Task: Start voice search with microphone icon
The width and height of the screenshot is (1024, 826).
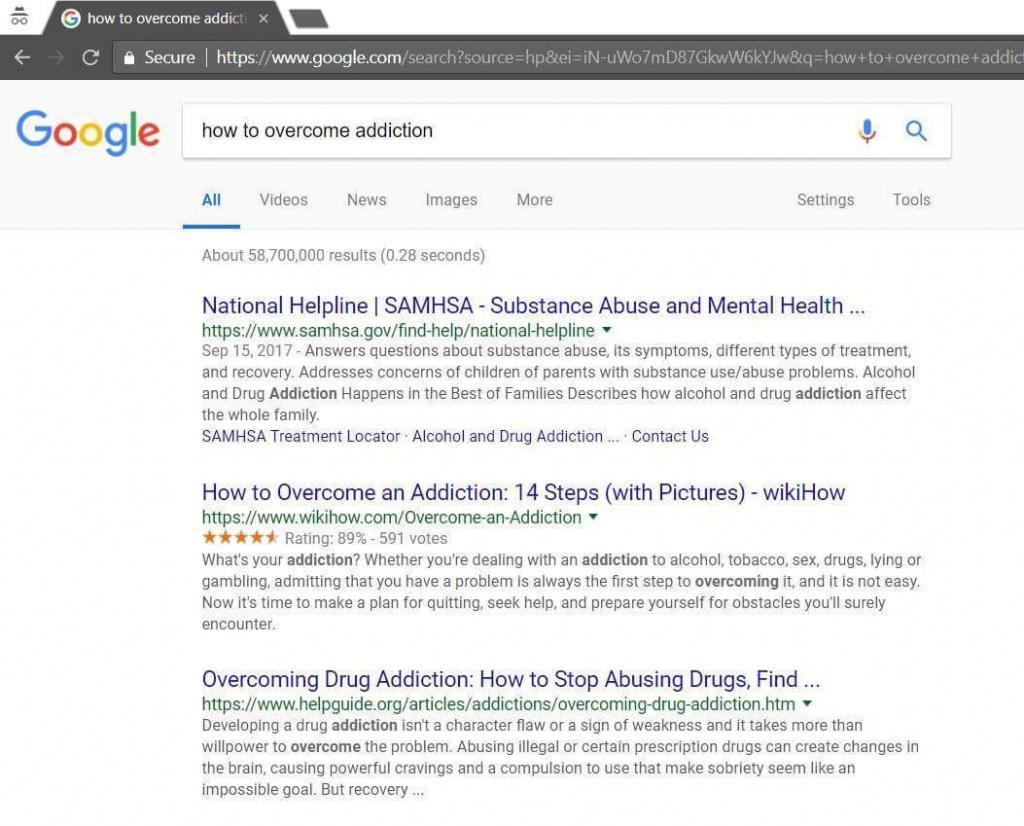Action: tap(867, 131)
